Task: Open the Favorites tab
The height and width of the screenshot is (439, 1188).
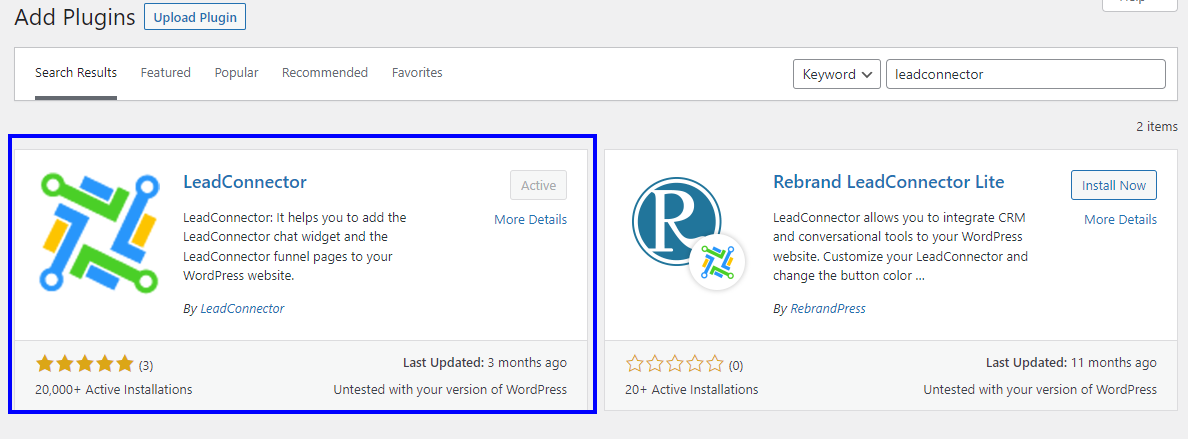Action: [417, 73]
